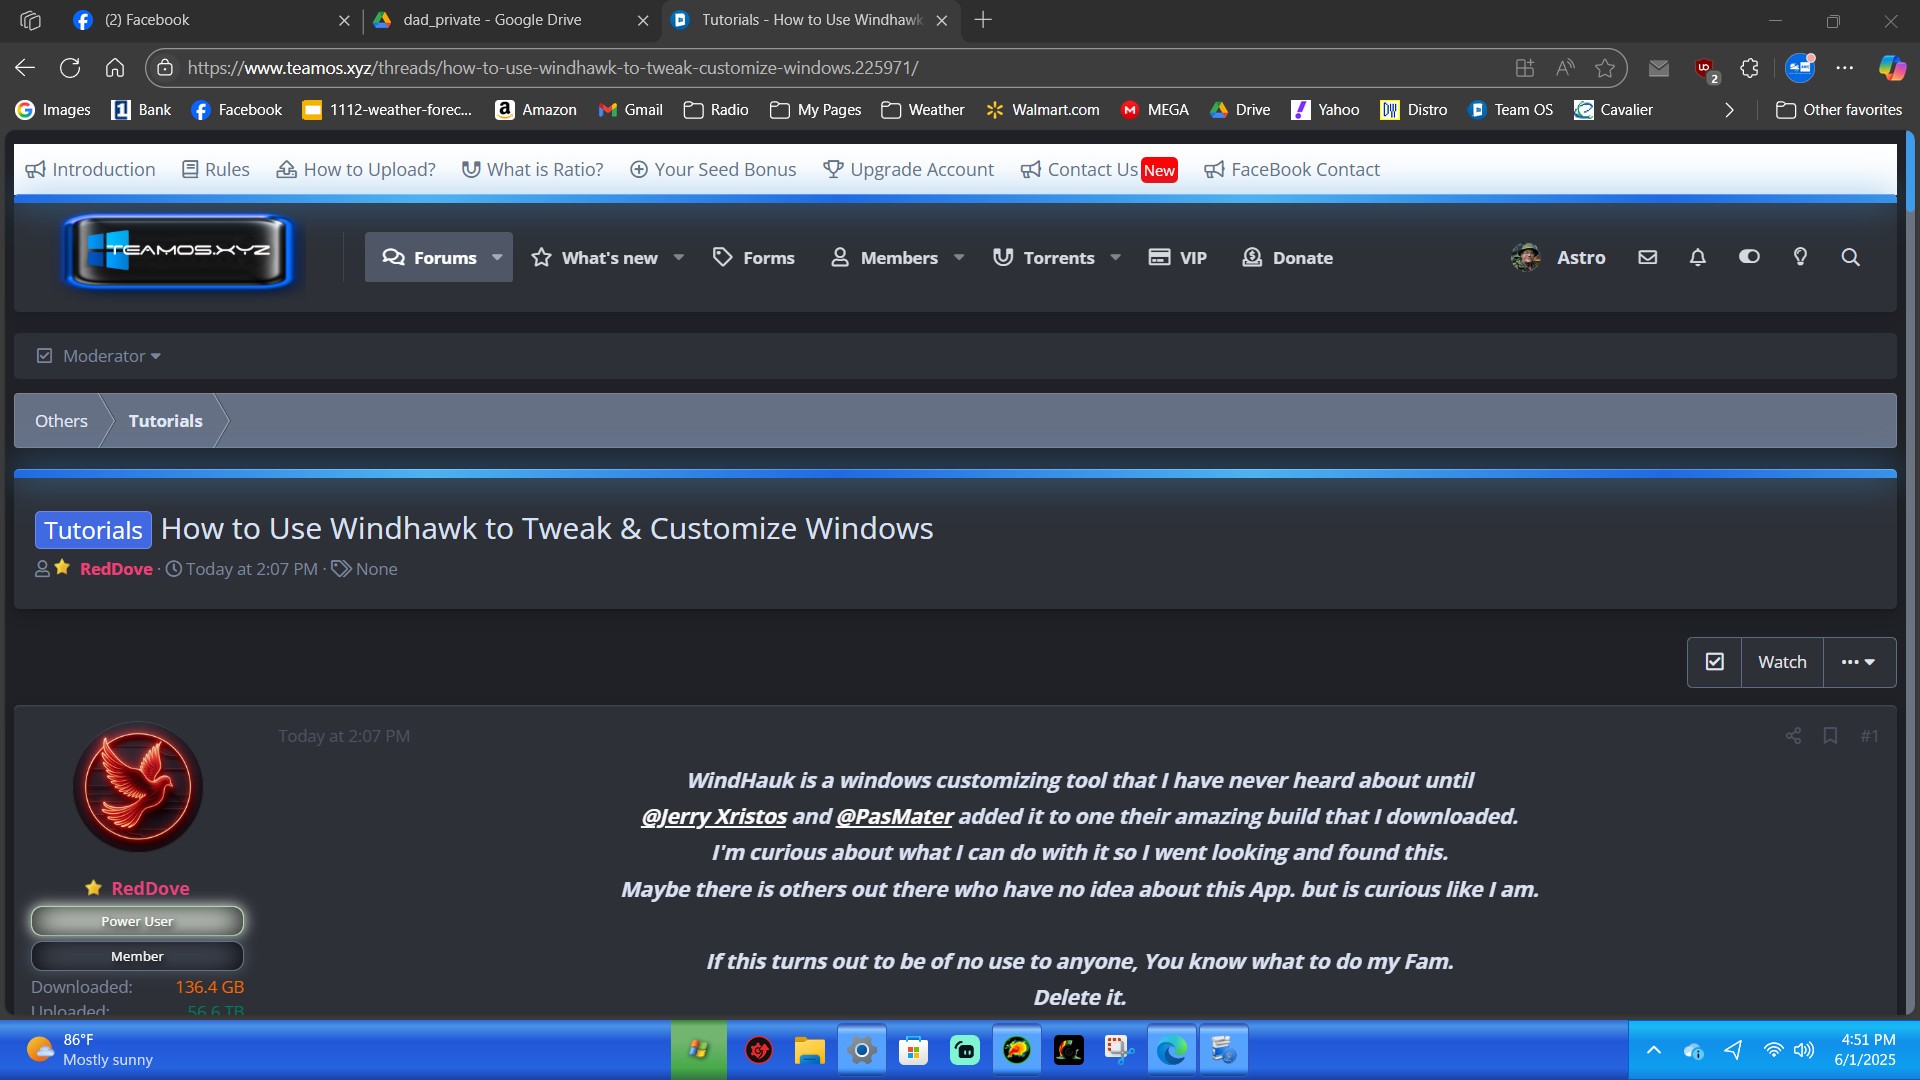Open read aloud icon in address bar
The width and height of the screenshot is (1920, 1080).
1565,68
